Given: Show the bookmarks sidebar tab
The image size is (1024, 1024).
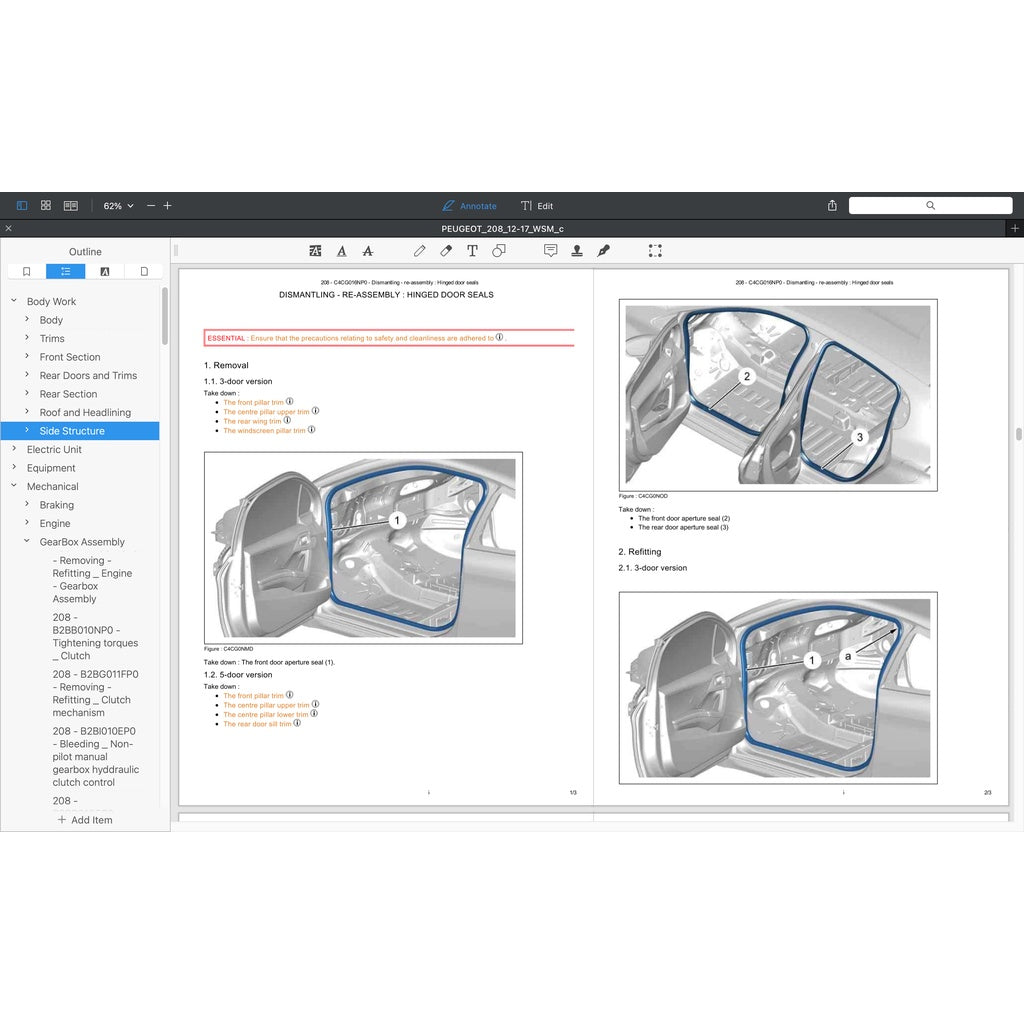Looking at the screenshot, I should (27, 271).
